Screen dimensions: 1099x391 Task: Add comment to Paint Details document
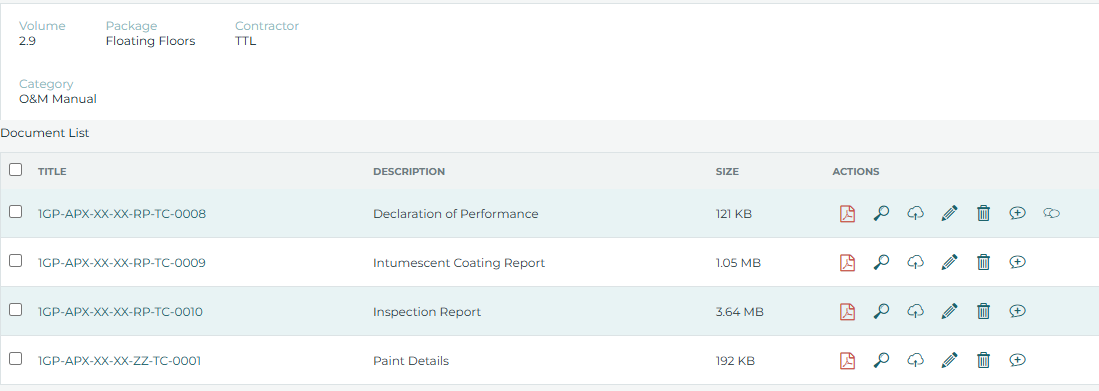pyautogui.click(x=1018, y=360)
